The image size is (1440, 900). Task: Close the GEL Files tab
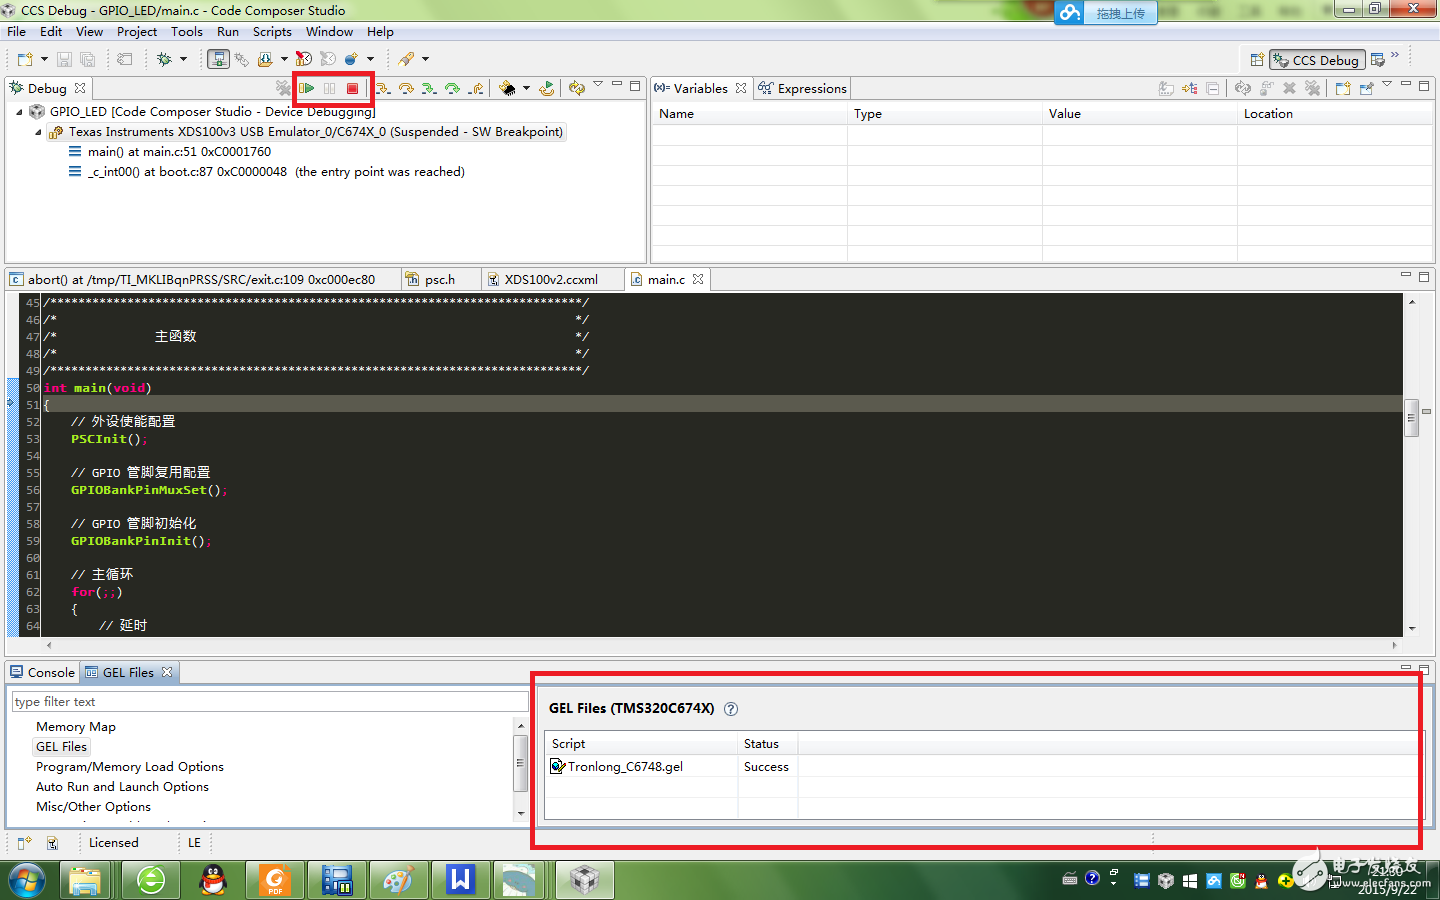pyautogui.click(x=167, y=672)
